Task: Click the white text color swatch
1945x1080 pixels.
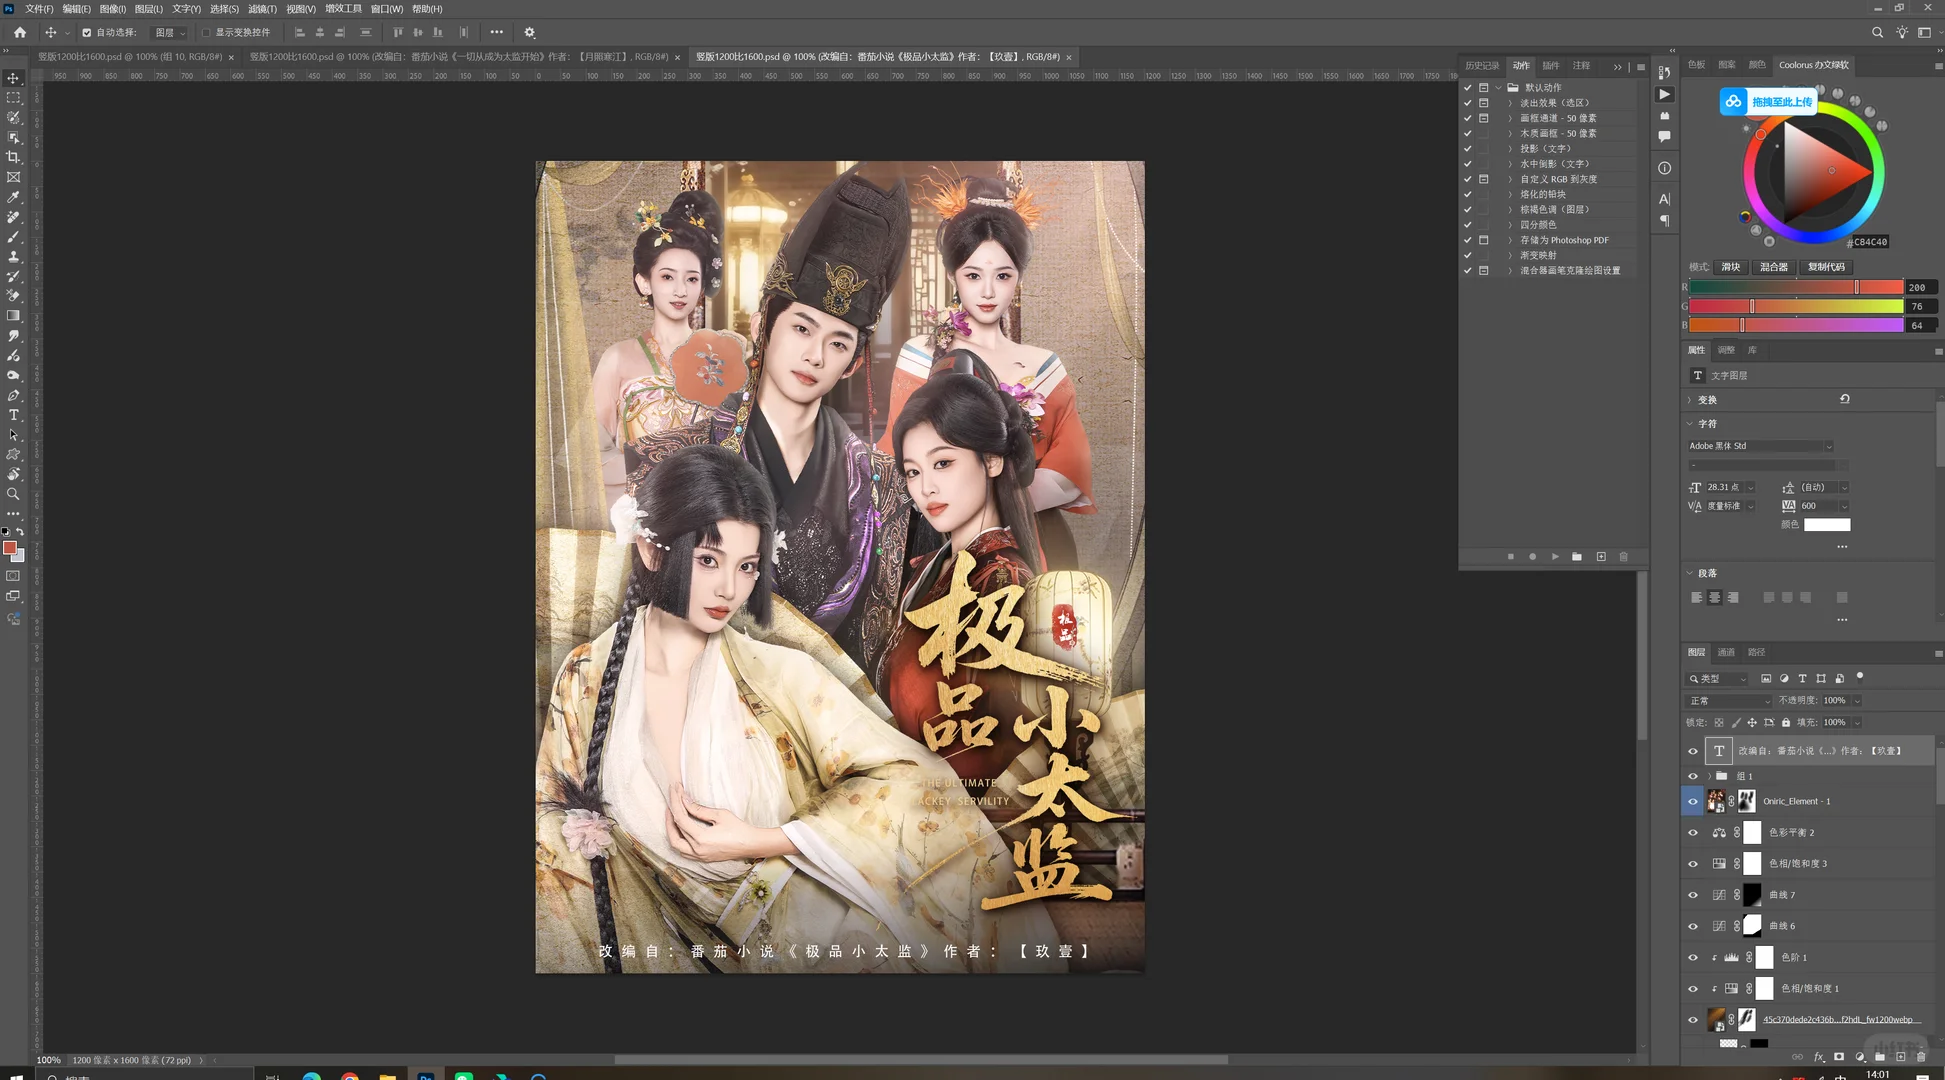Action: (x=1826, y=525)
